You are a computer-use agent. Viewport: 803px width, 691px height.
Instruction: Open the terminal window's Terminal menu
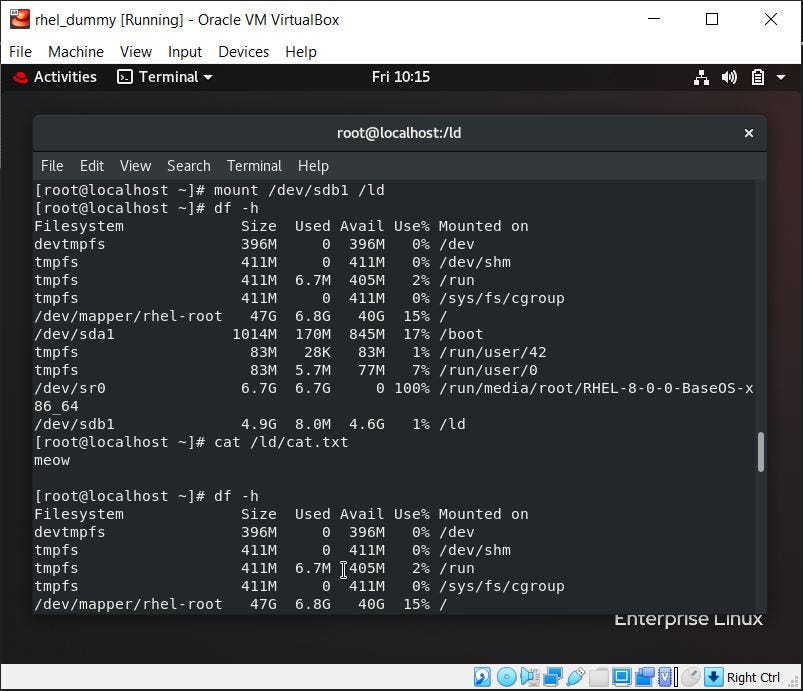(254, 166)
